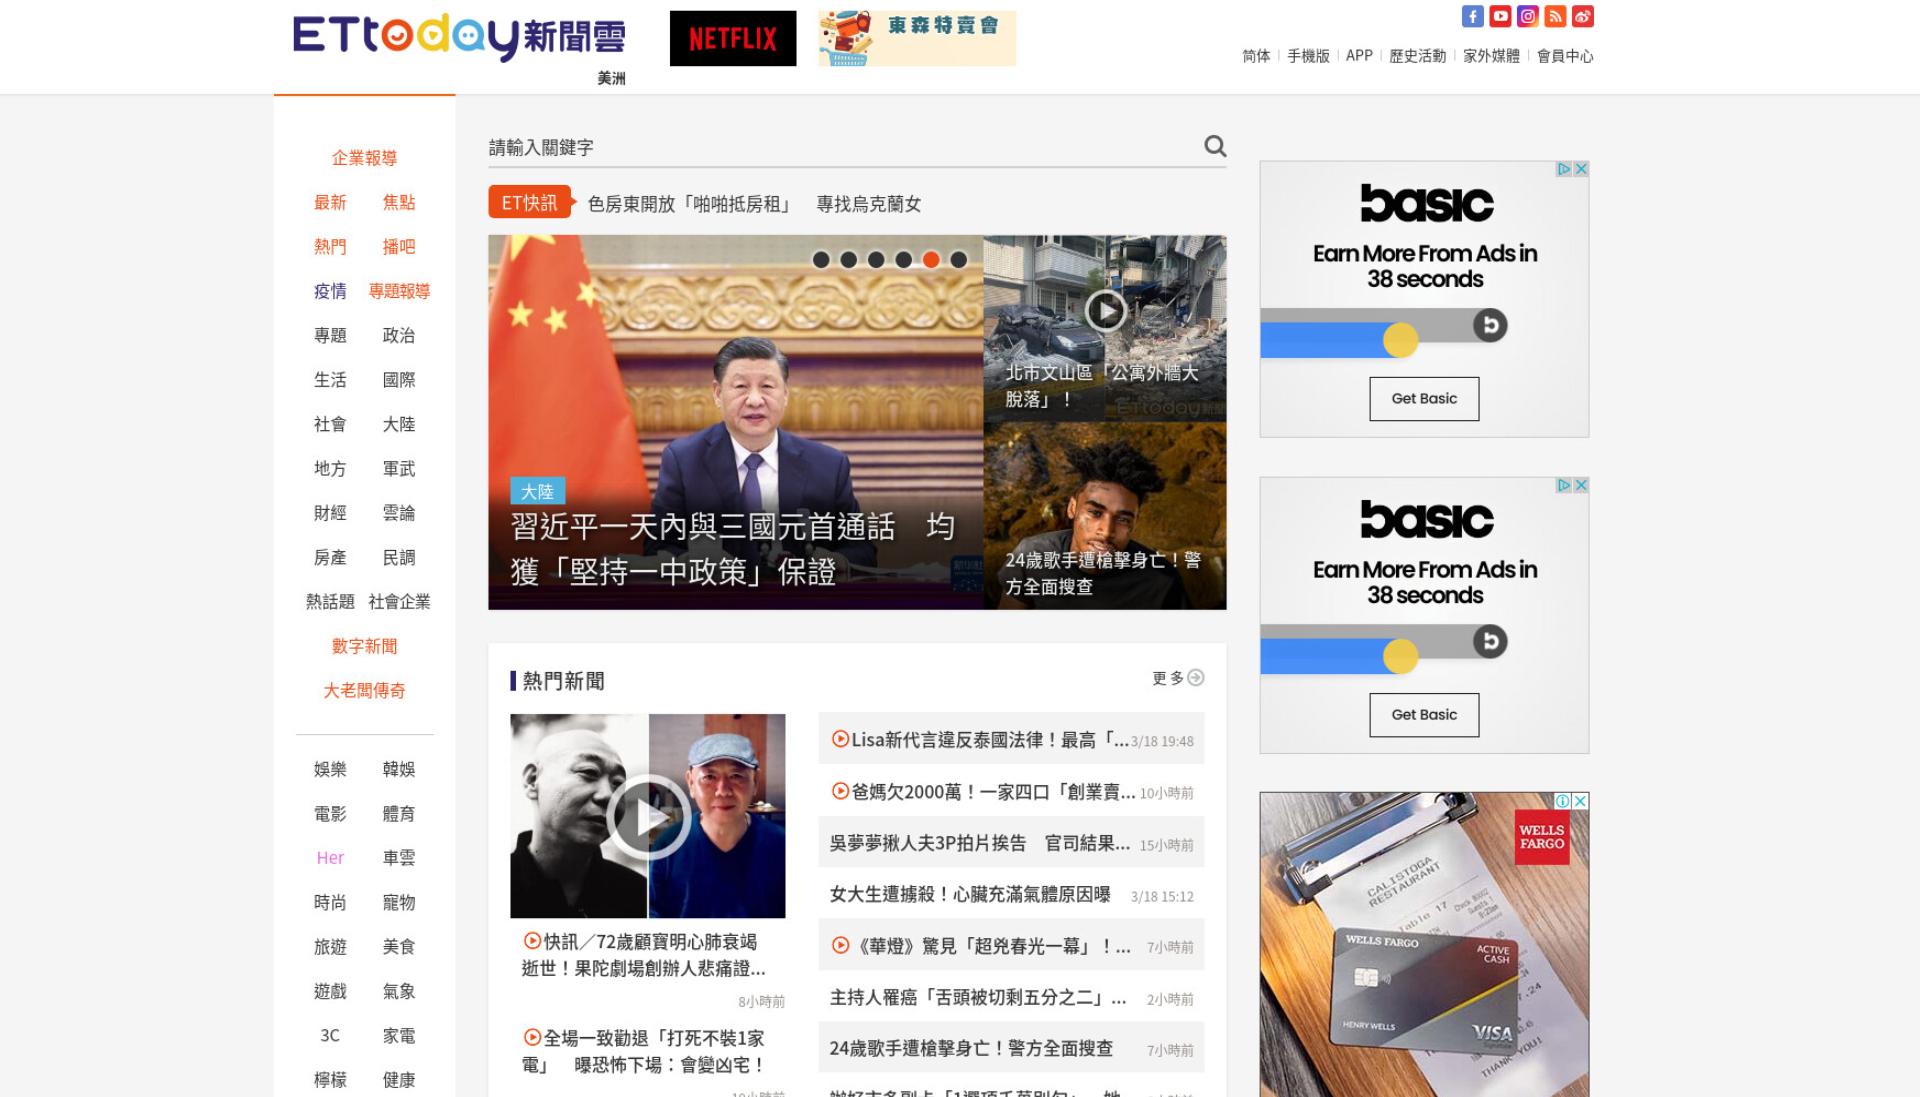Open 國際 category

click(x=399, y=380)
